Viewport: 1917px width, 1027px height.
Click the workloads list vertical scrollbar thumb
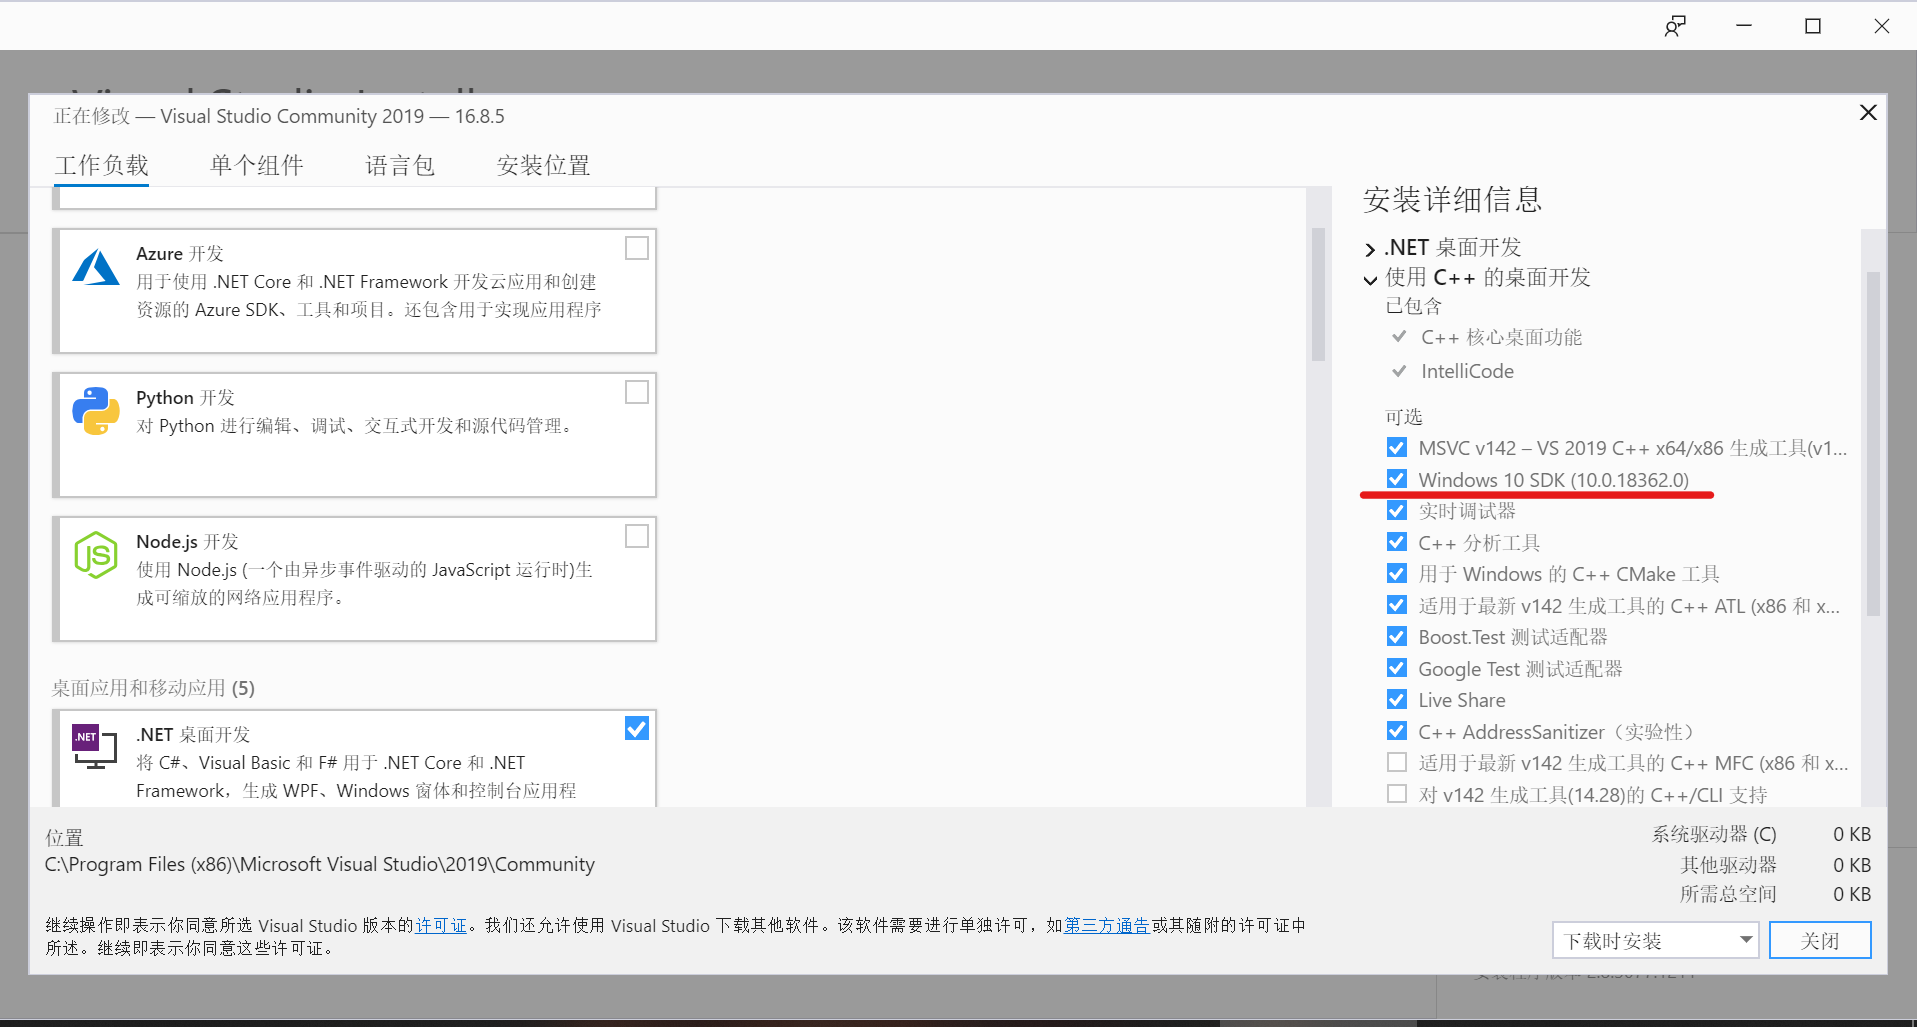coord(1318,294)
